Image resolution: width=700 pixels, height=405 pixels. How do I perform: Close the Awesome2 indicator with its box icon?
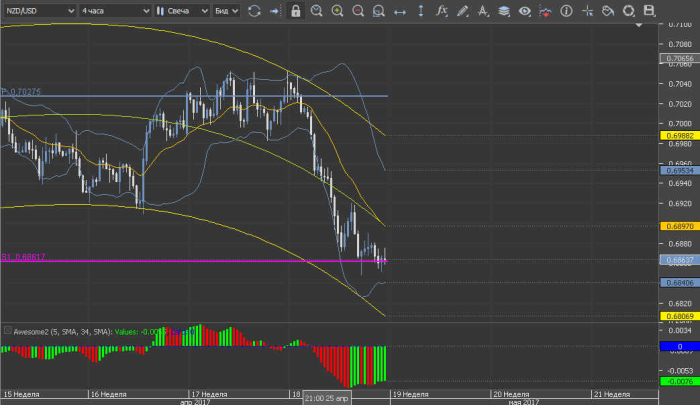pyautogui.click(x=8, y=330)
